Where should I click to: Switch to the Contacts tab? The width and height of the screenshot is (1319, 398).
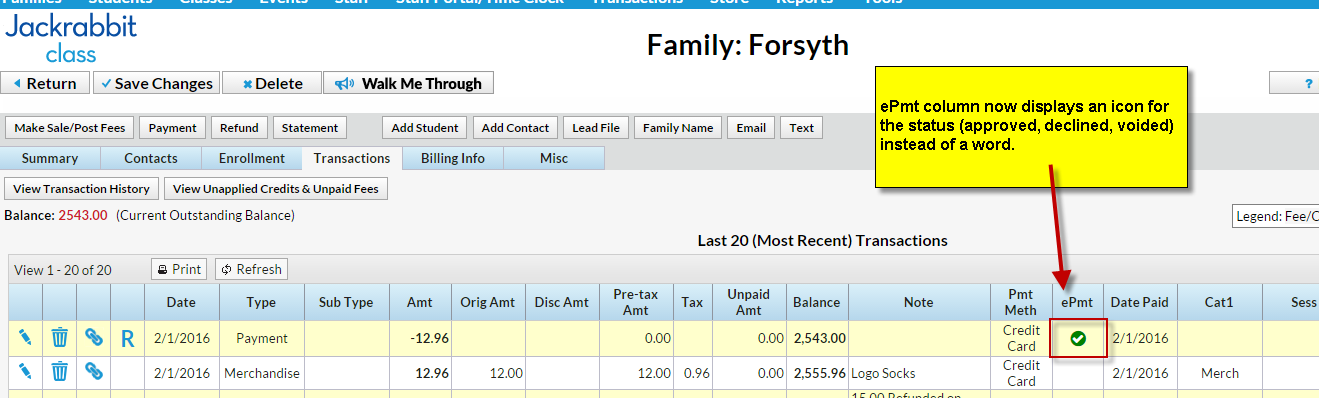[151, 158]
